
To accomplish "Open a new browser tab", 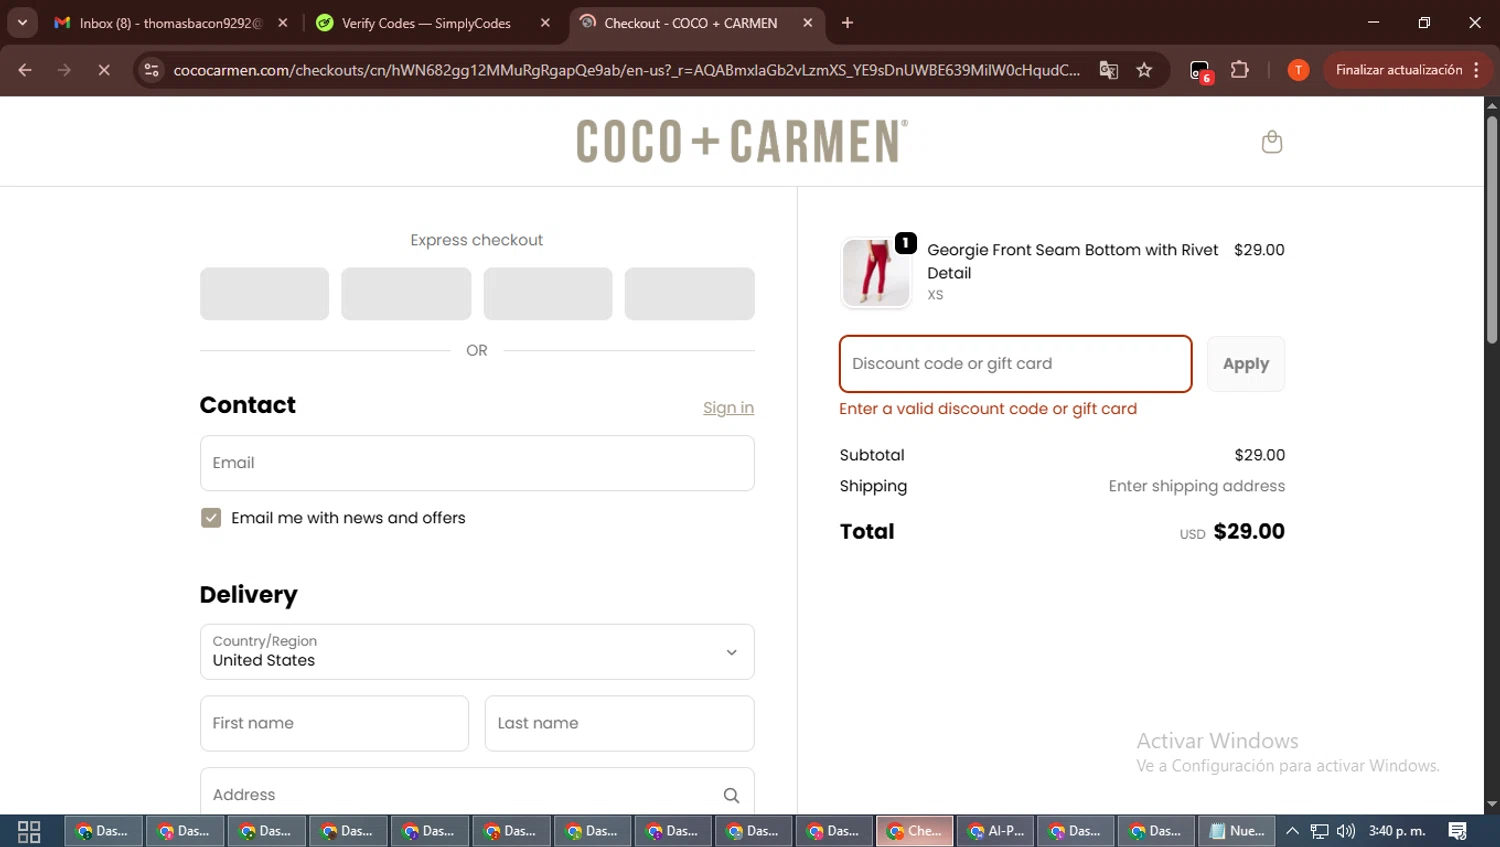I will click(x=847, y=23).
